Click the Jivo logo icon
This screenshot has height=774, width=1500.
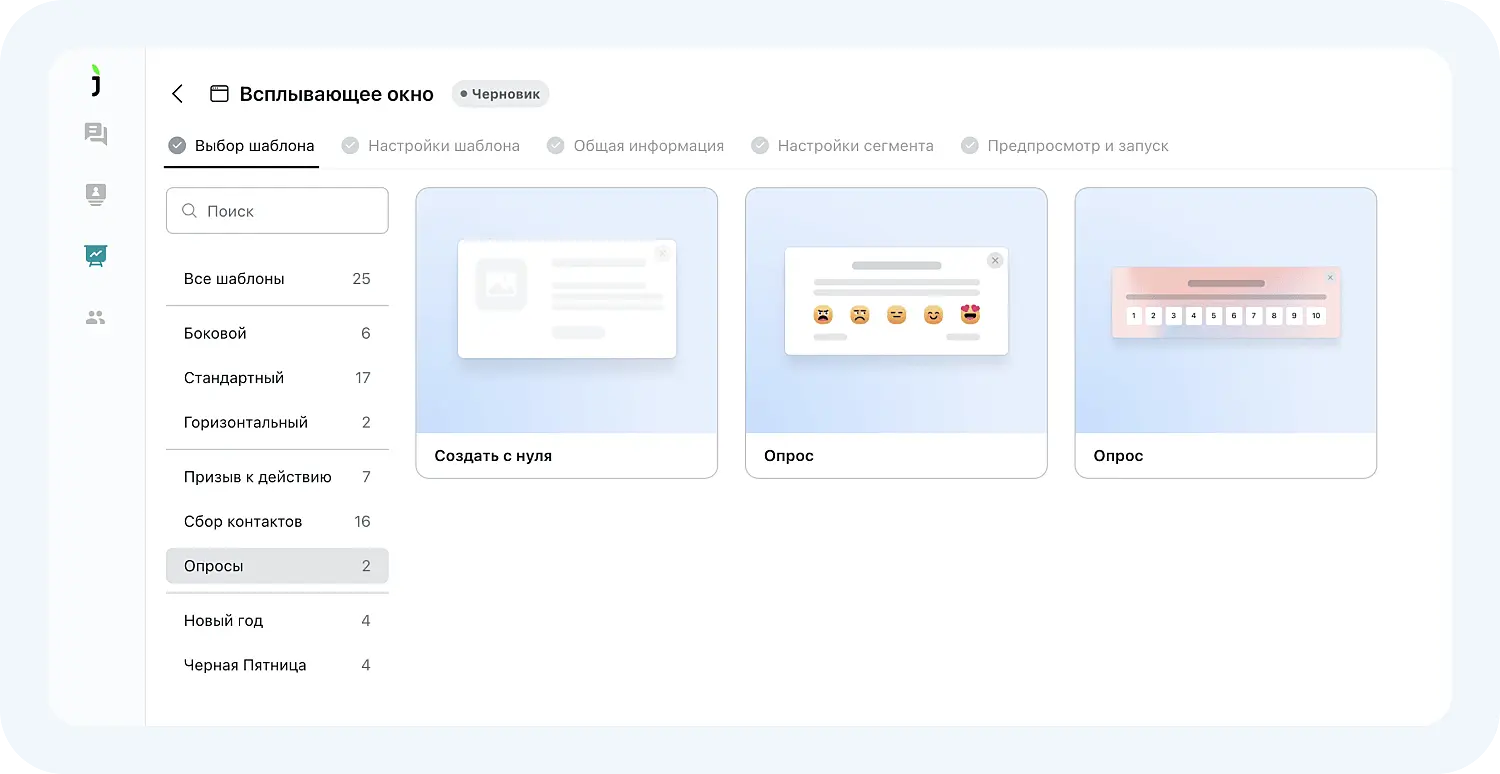tap(96, 82)
